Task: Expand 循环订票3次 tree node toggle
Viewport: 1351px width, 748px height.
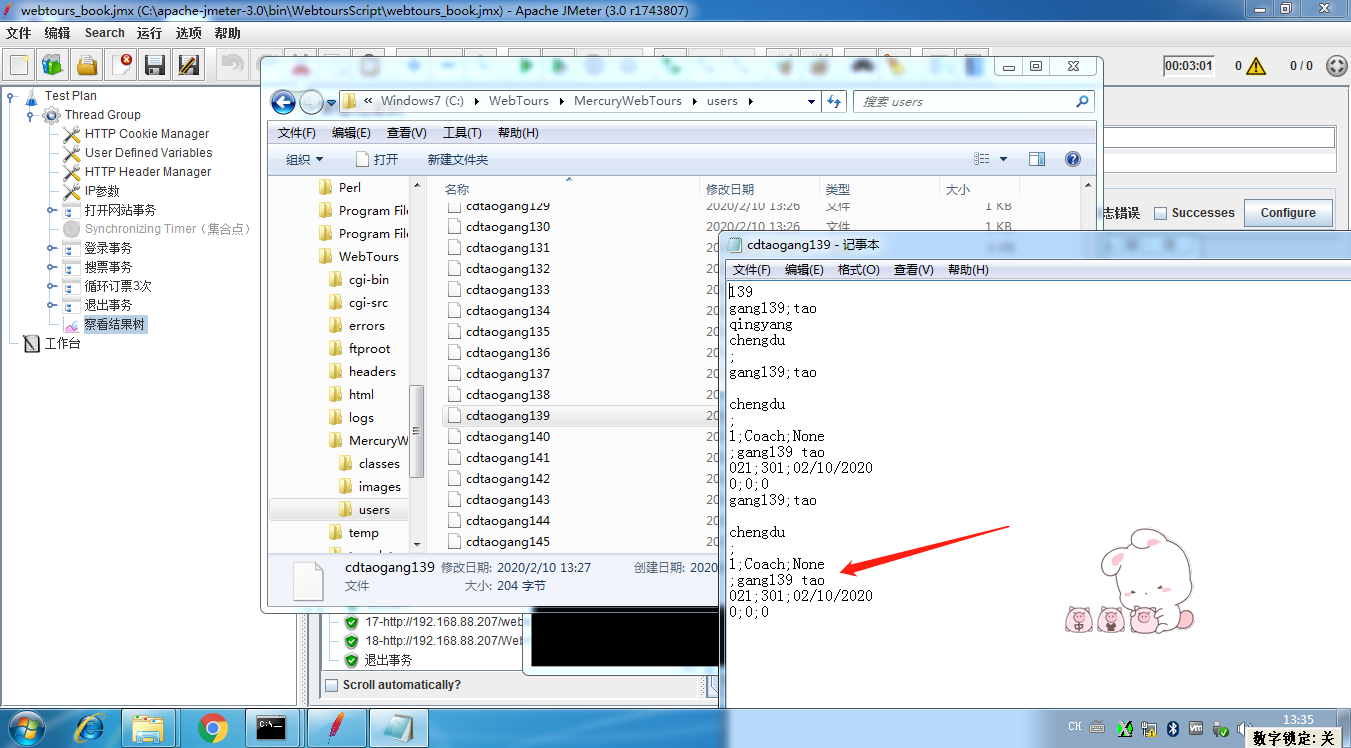Action: coord(51,286)
